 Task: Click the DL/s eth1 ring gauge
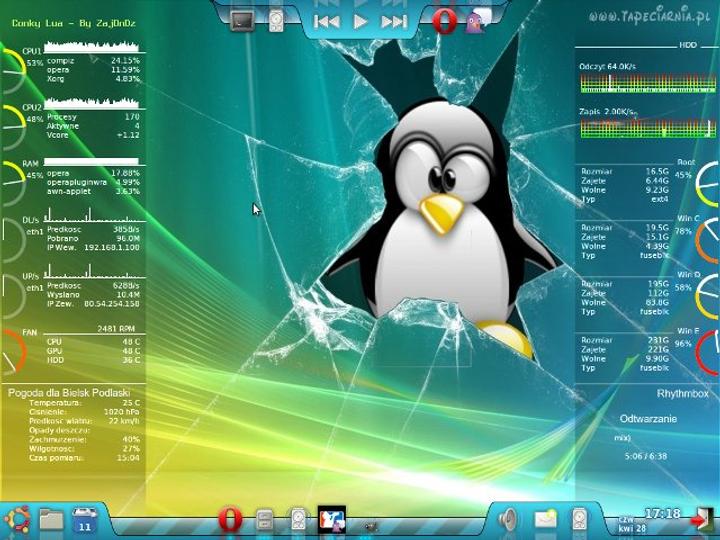(14, 240)
